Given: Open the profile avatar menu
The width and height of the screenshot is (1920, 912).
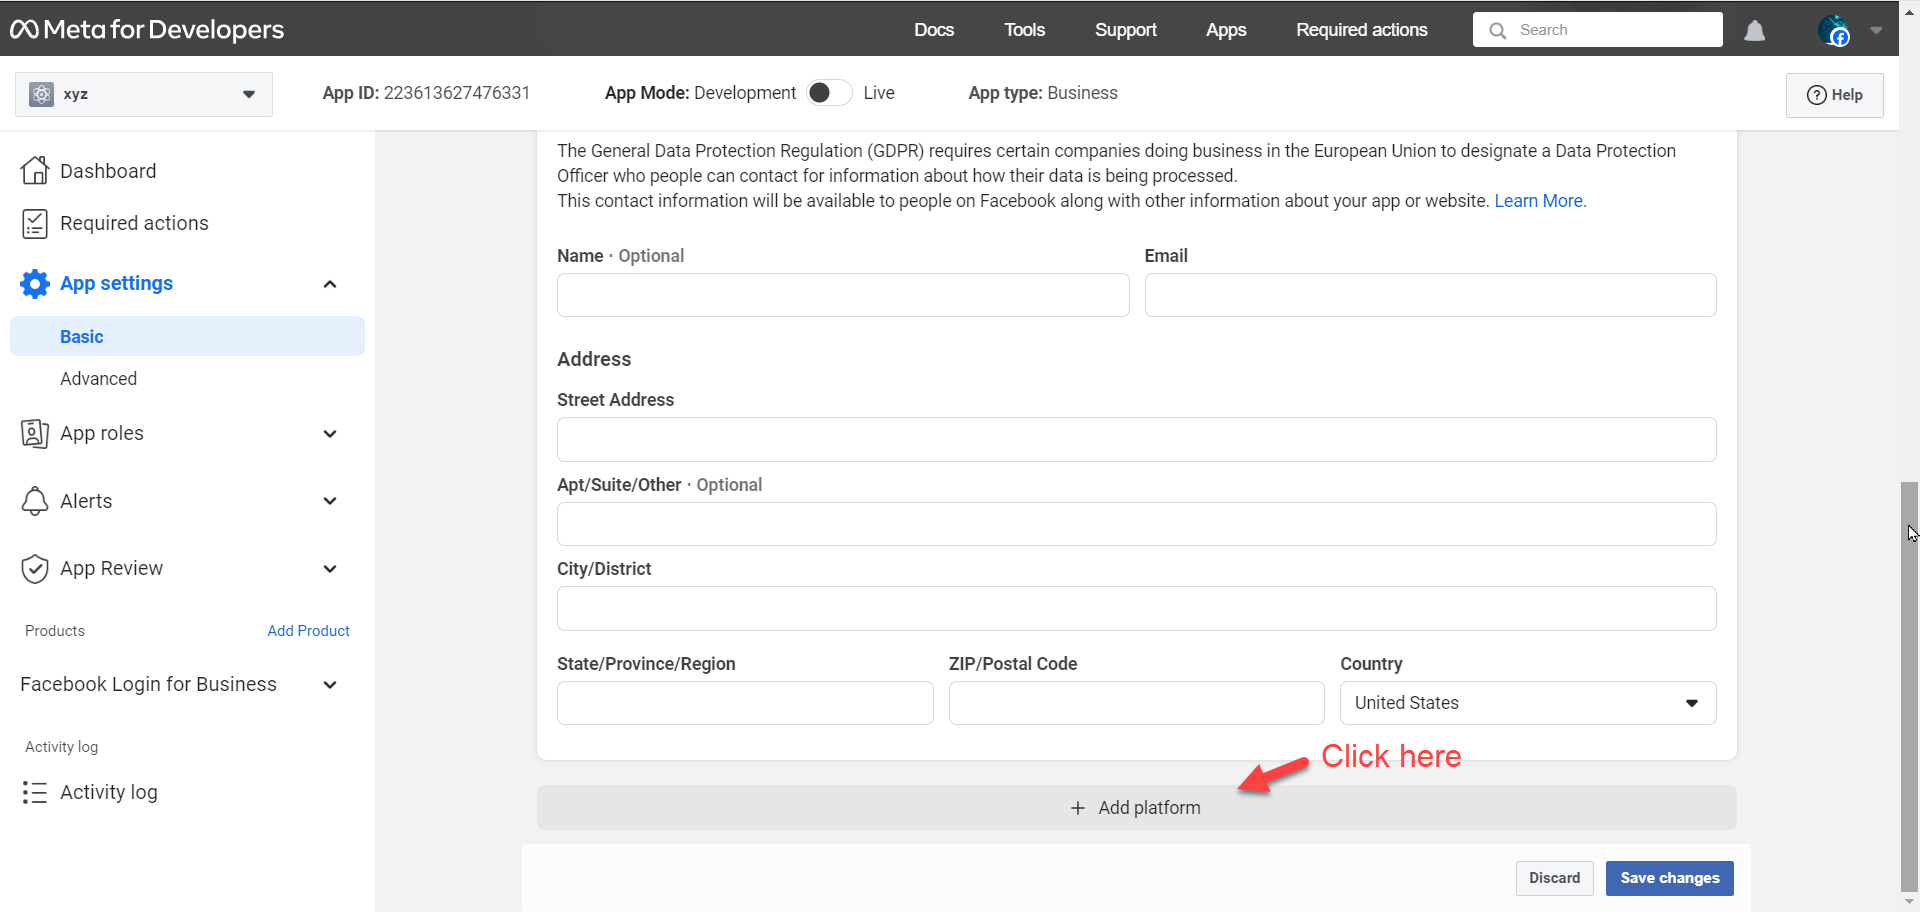Looking at the screenshot, I should 1833,31.
